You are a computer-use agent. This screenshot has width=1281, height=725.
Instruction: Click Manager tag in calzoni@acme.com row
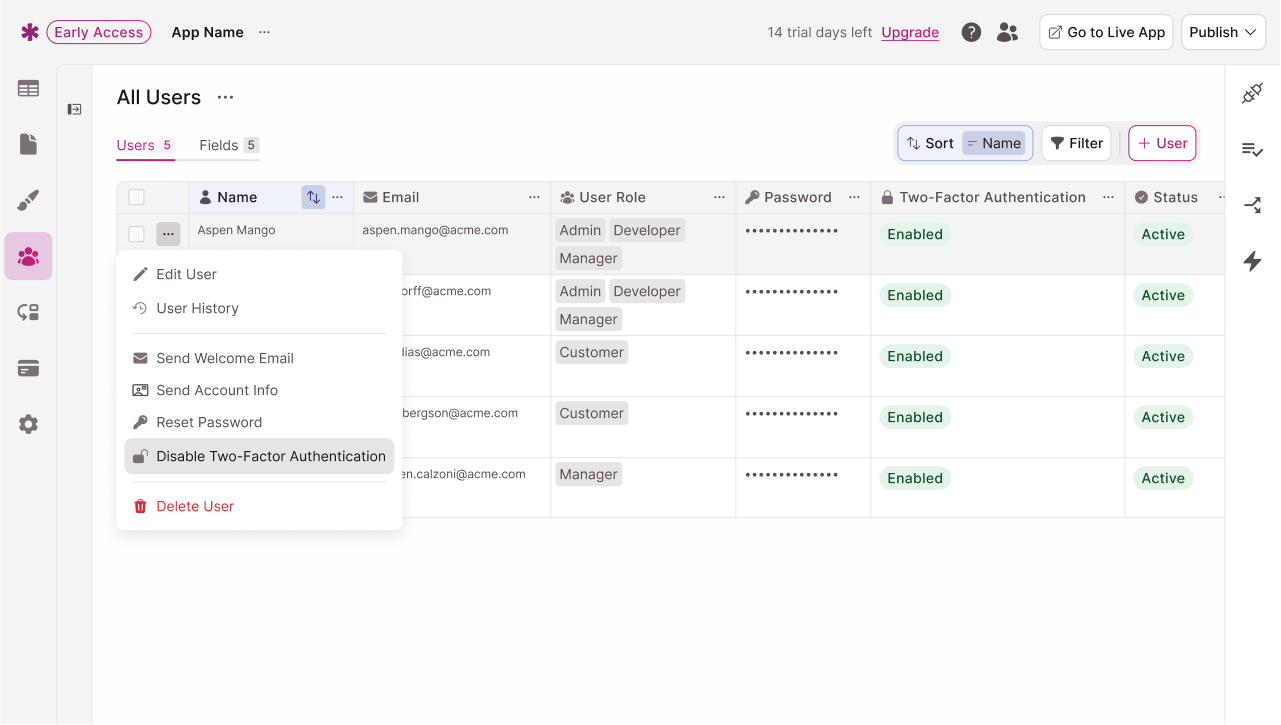click(x=588, y=474)
